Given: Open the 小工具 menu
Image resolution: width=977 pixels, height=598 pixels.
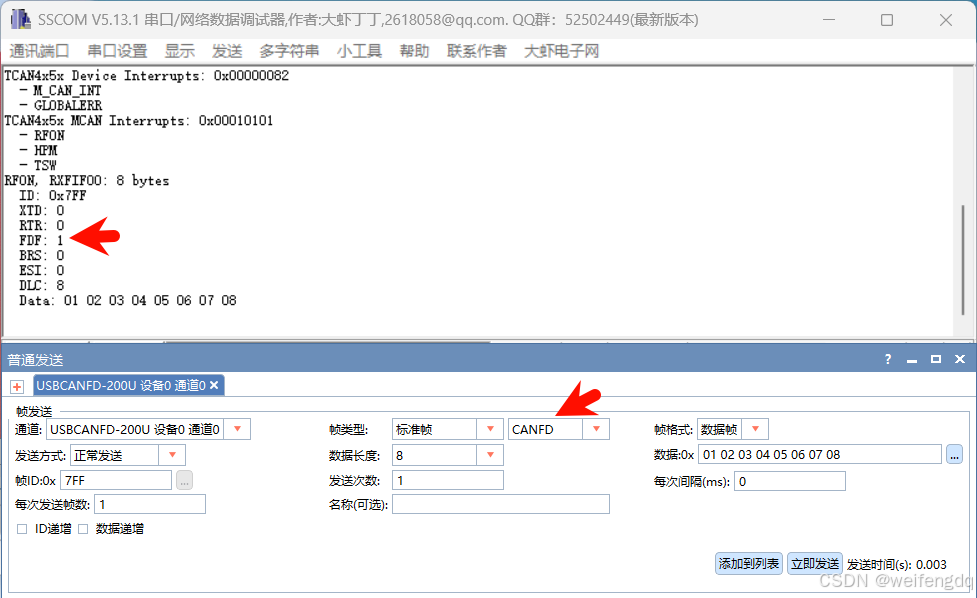Looking at the screenshot, I should click(x=360, y=51).
